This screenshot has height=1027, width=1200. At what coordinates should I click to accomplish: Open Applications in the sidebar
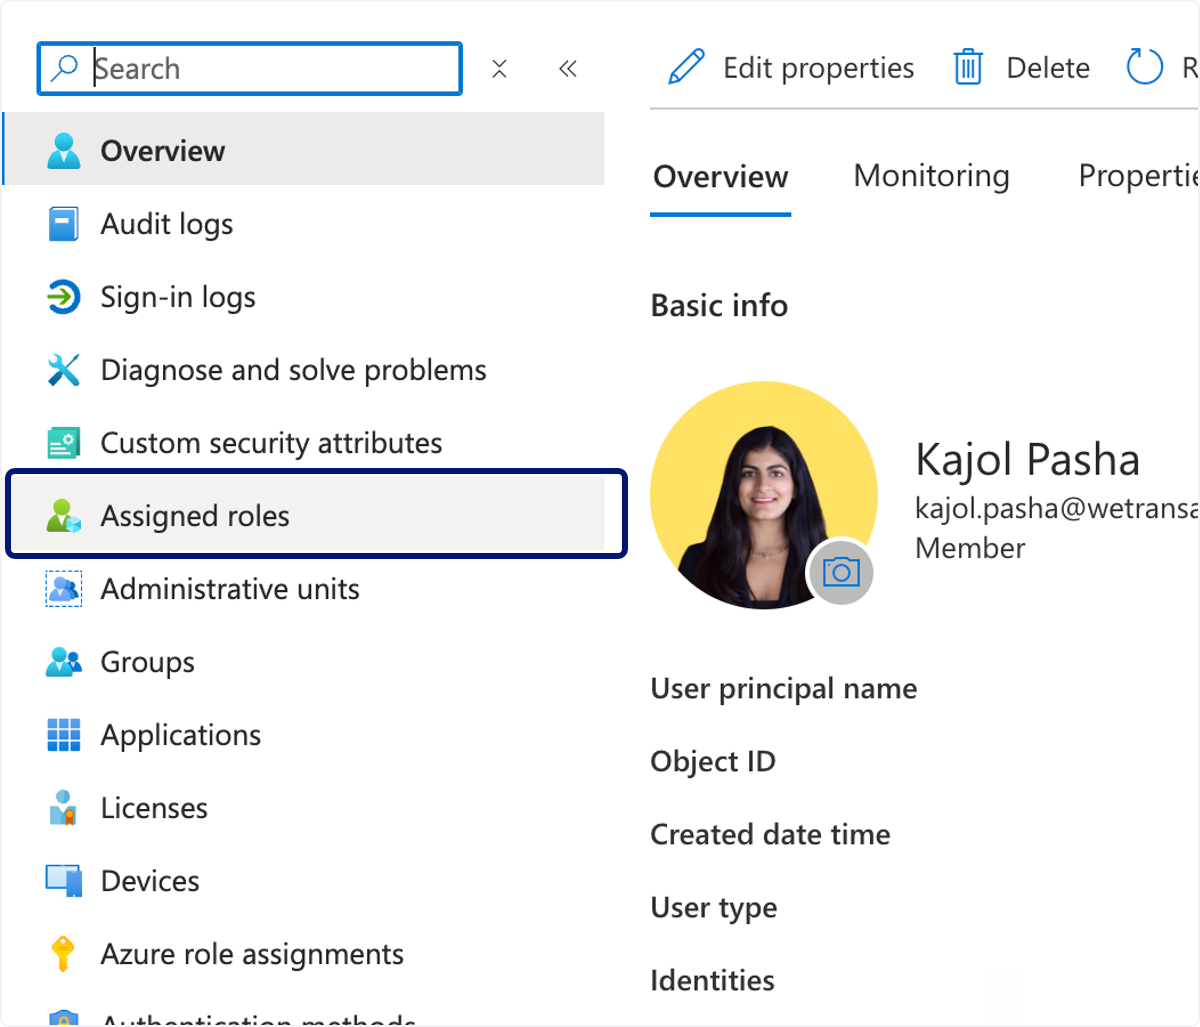[x=304, y=735]
